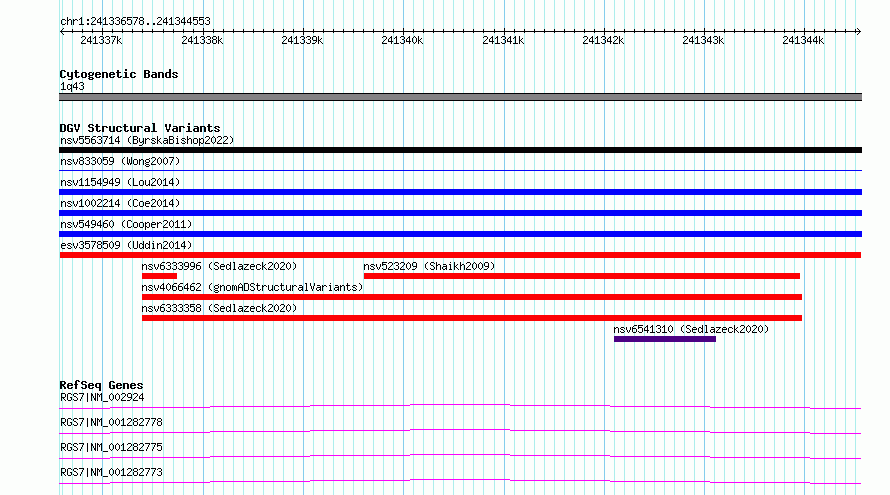Viewport: 890px width, 495px height.
Task: Click the thin blue nsv833059 variant line
Action: point(460,170)
